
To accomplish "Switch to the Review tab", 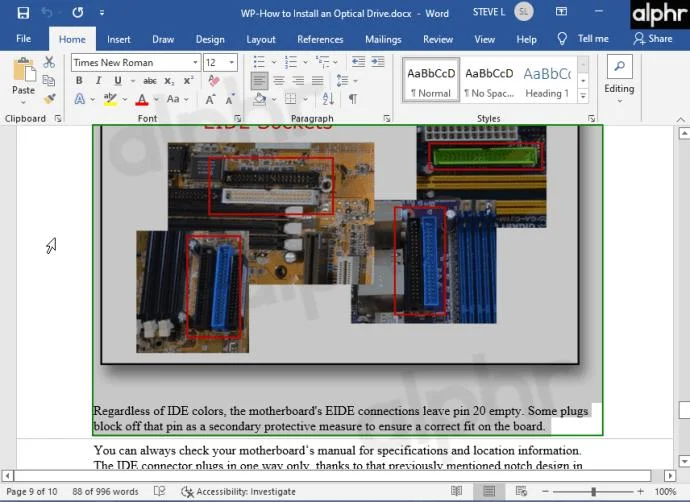I will click(x=438, y=39).
